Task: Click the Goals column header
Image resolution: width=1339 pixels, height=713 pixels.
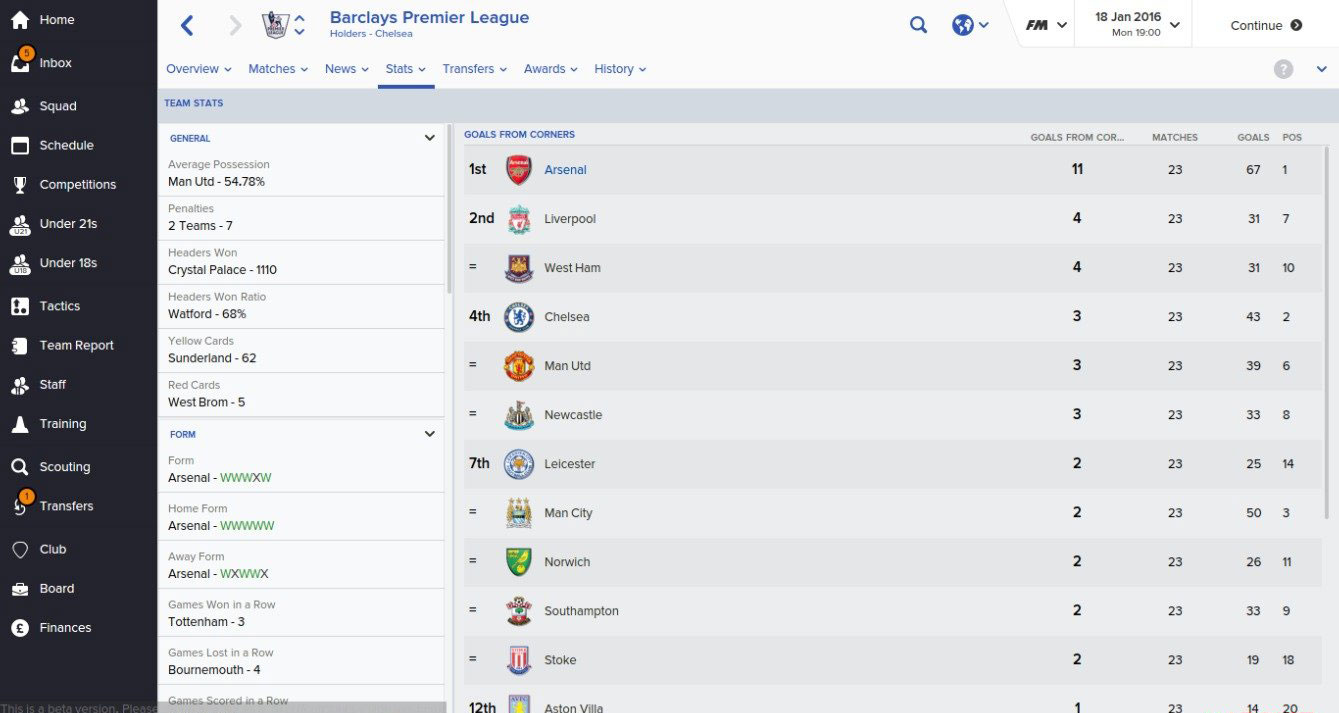Action: (1253, 137)
